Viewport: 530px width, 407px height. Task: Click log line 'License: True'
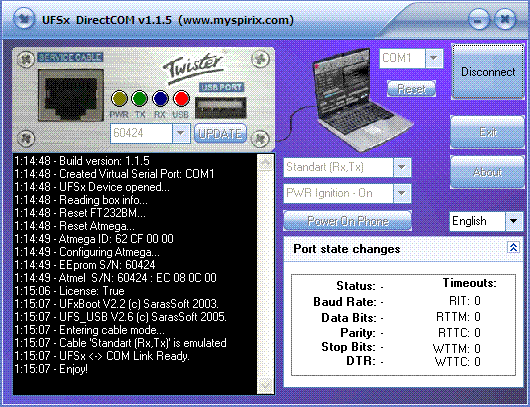[69, 291]
